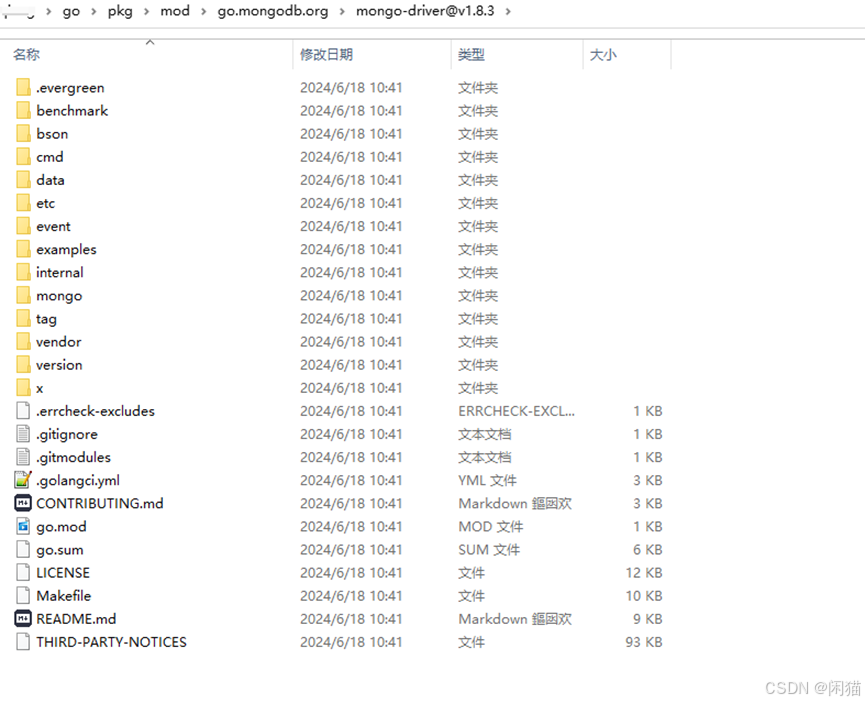The image size is (865, 703).
Task: Navigate to go.mongodb.org breadcrumb segment
Action: pos(273,12)
